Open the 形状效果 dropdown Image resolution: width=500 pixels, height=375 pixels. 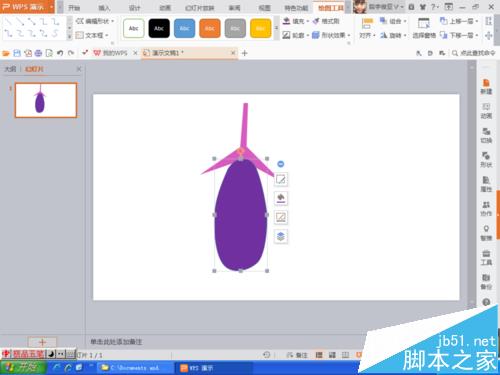[331, 35]
